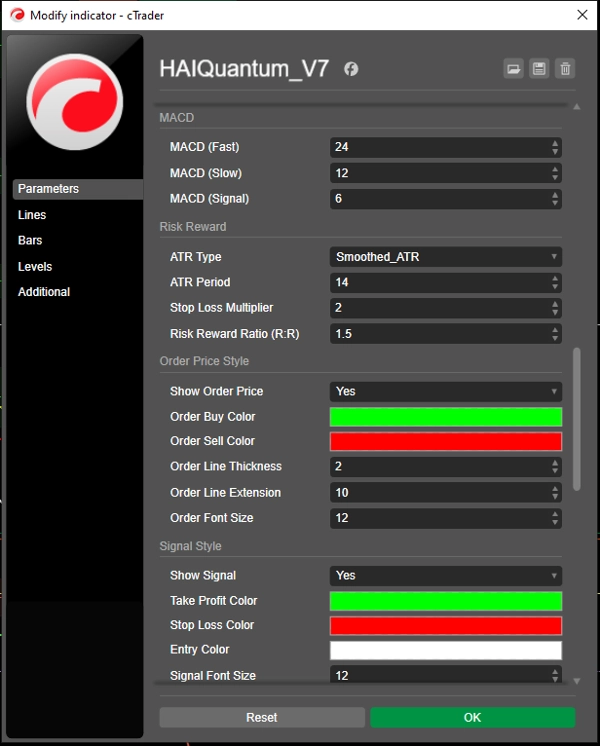Confirm with the OK button
This screenshot has height=746, width=600.
pyautogui.click(x=472, y=717)
